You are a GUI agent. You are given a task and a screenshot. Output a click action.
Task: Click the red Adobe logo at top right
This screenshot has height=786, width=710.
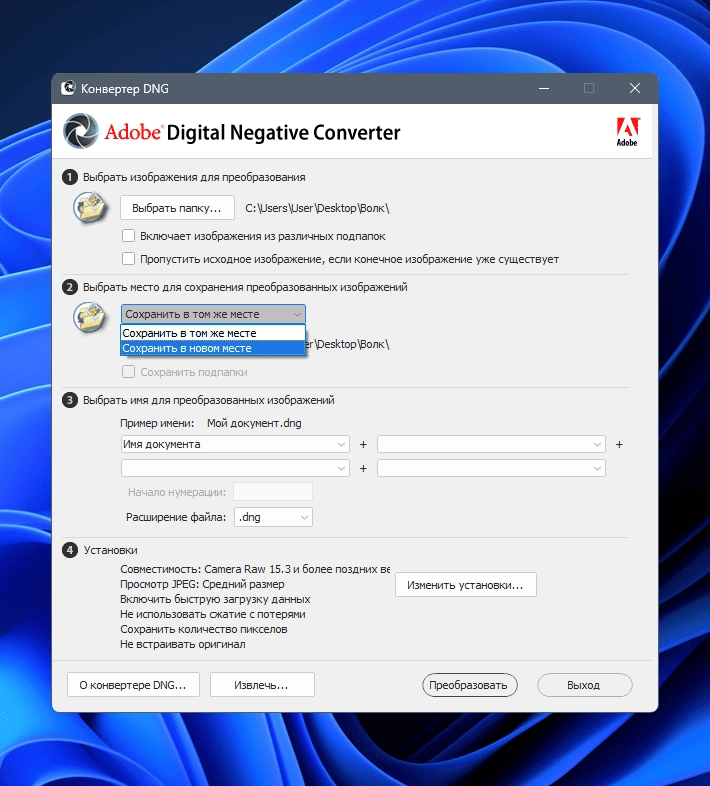[627, 132]
